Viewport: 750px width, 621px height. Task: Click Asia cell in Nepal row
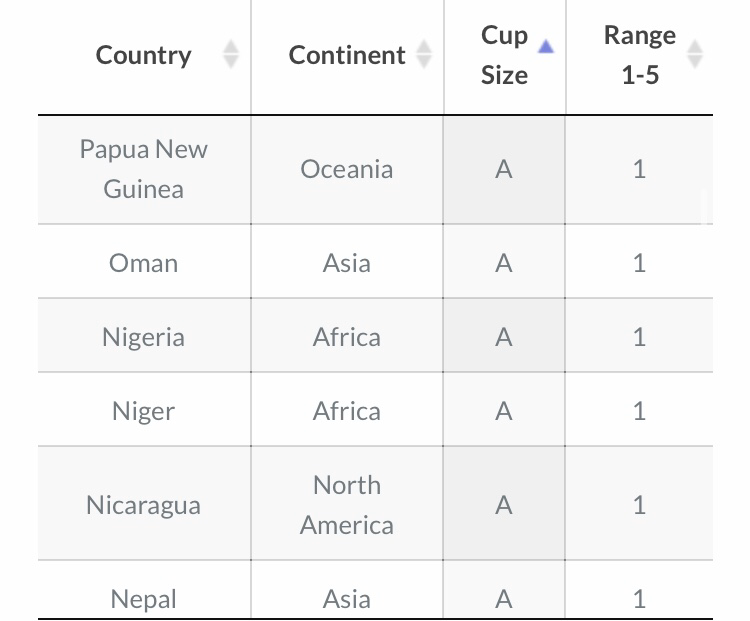click(x=347, y=598)
